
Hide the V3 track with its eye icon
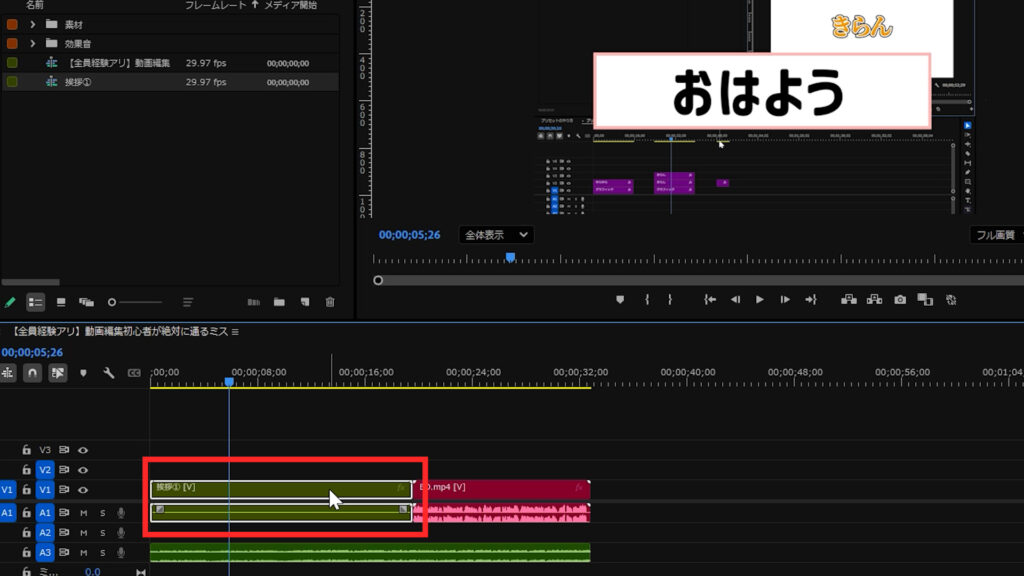click(83, 450)
